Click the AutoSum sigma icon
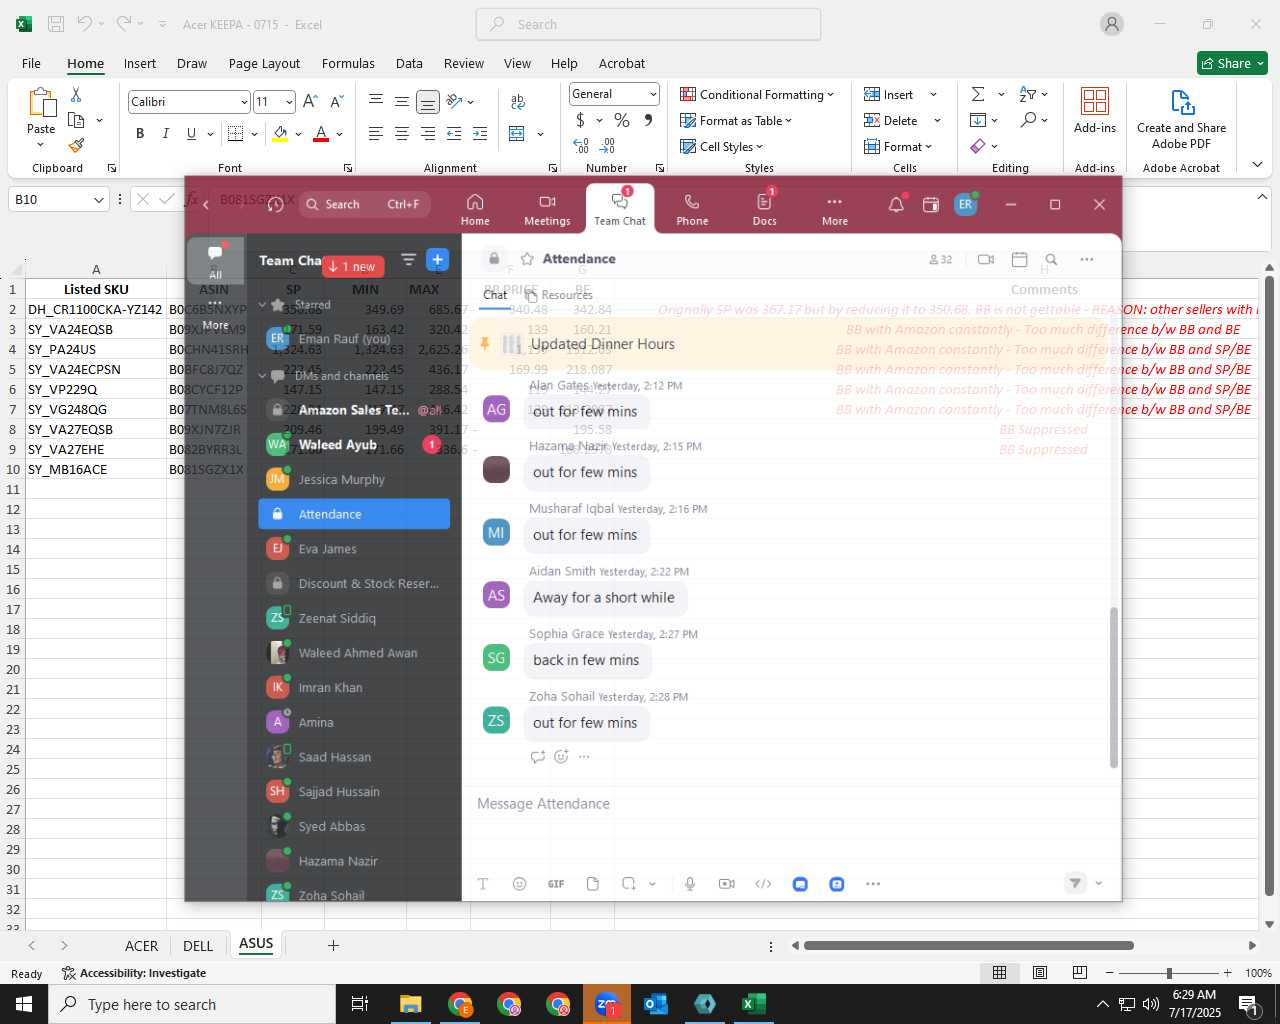1280x1024 pixels. pyautogui.click(x=978, y=94)
